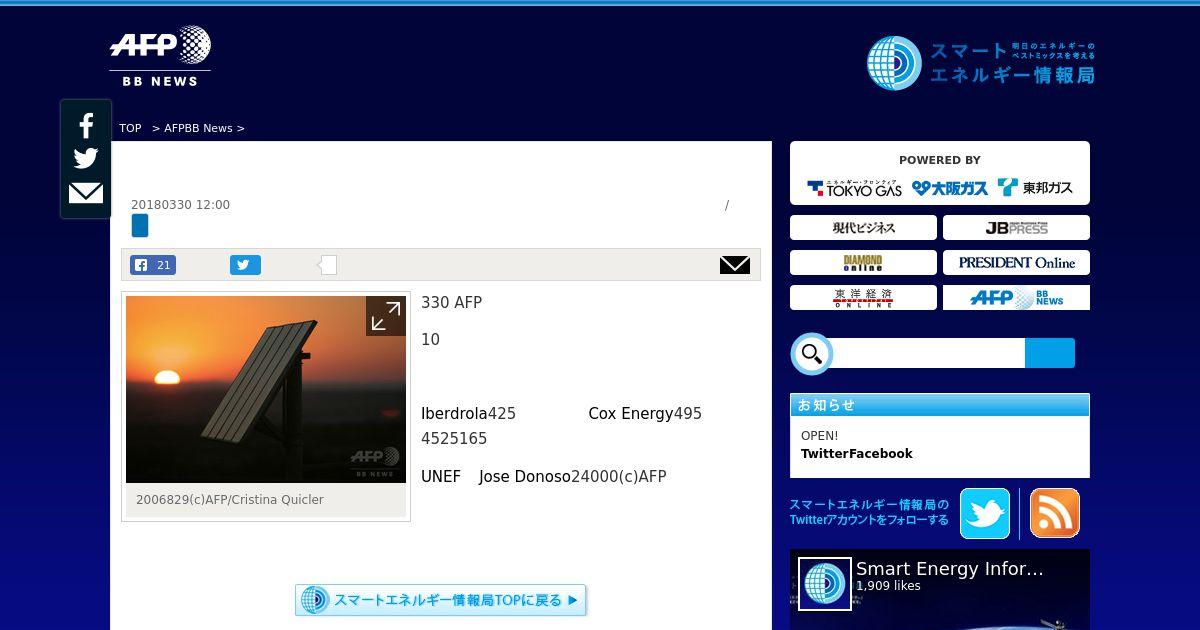Click the AFPBB News breadcrumb link
This screenshot has height=630, width=1200.
tap(198, 128)
